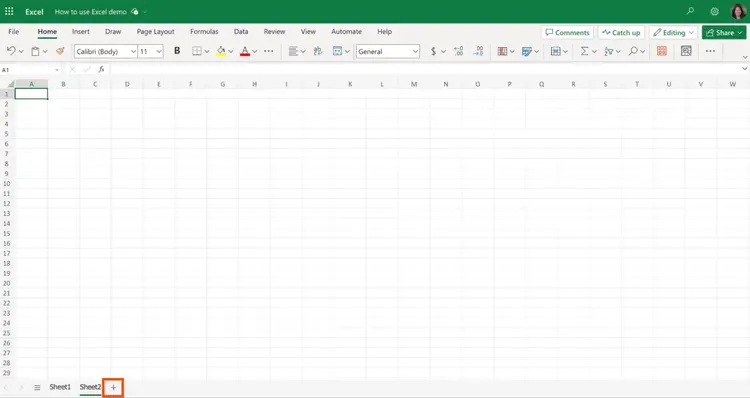Screen dimensions: 750x398
Task: Click the Sort and Filter icon
Action: (609, 51)
